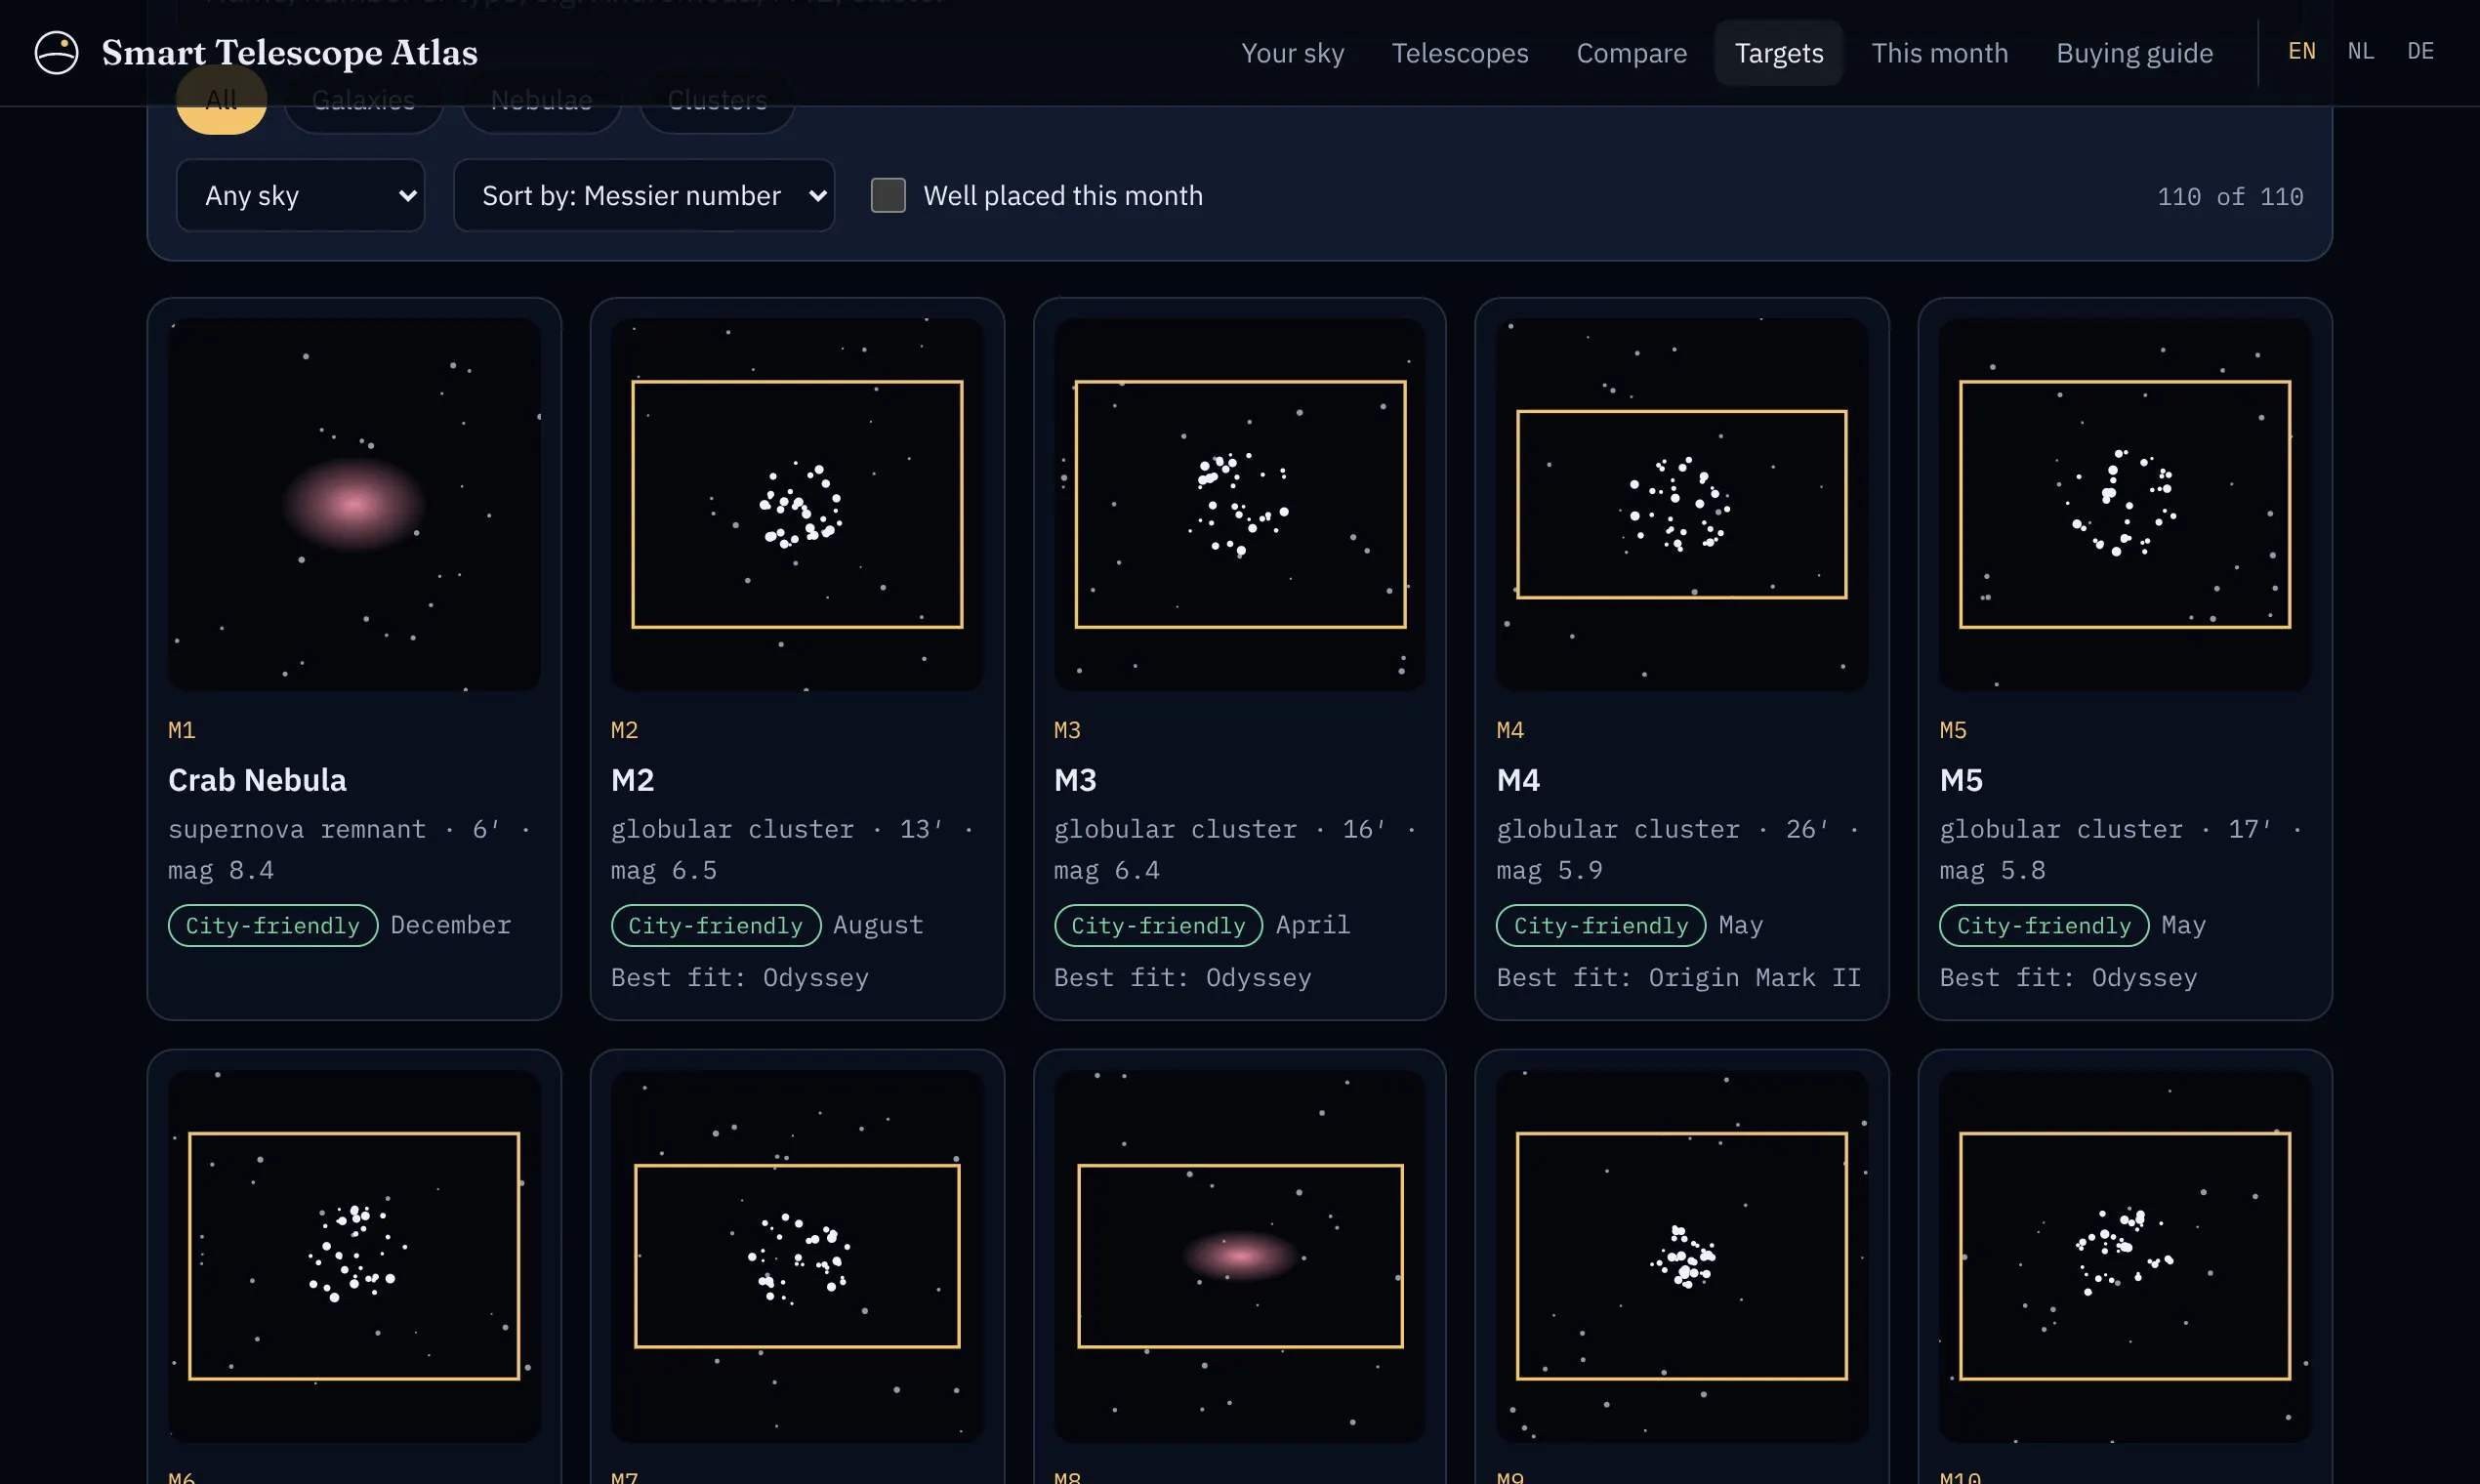
Task: Open the M5 cluster thumbnail
Action: 2125,505
